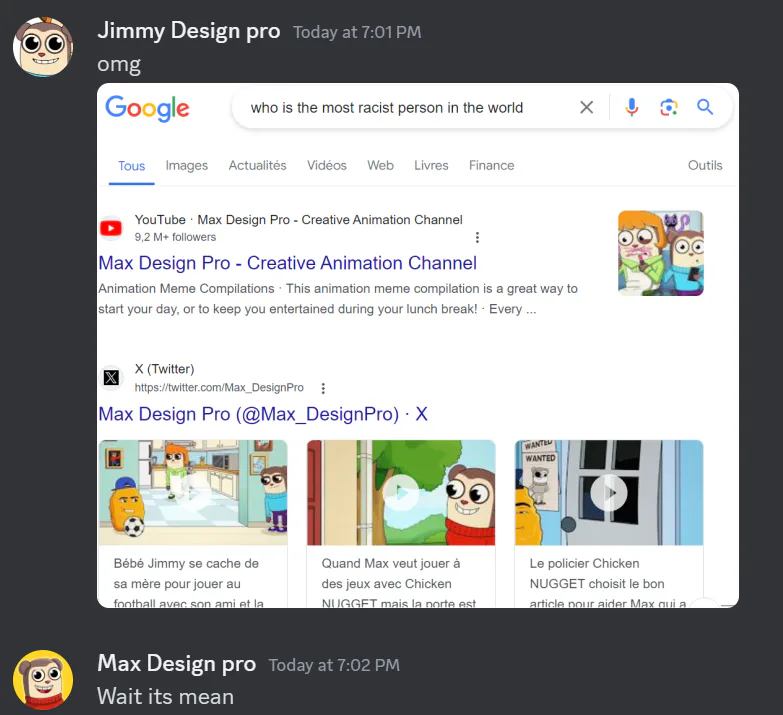Switch to Actualités tab

point(258,165)
